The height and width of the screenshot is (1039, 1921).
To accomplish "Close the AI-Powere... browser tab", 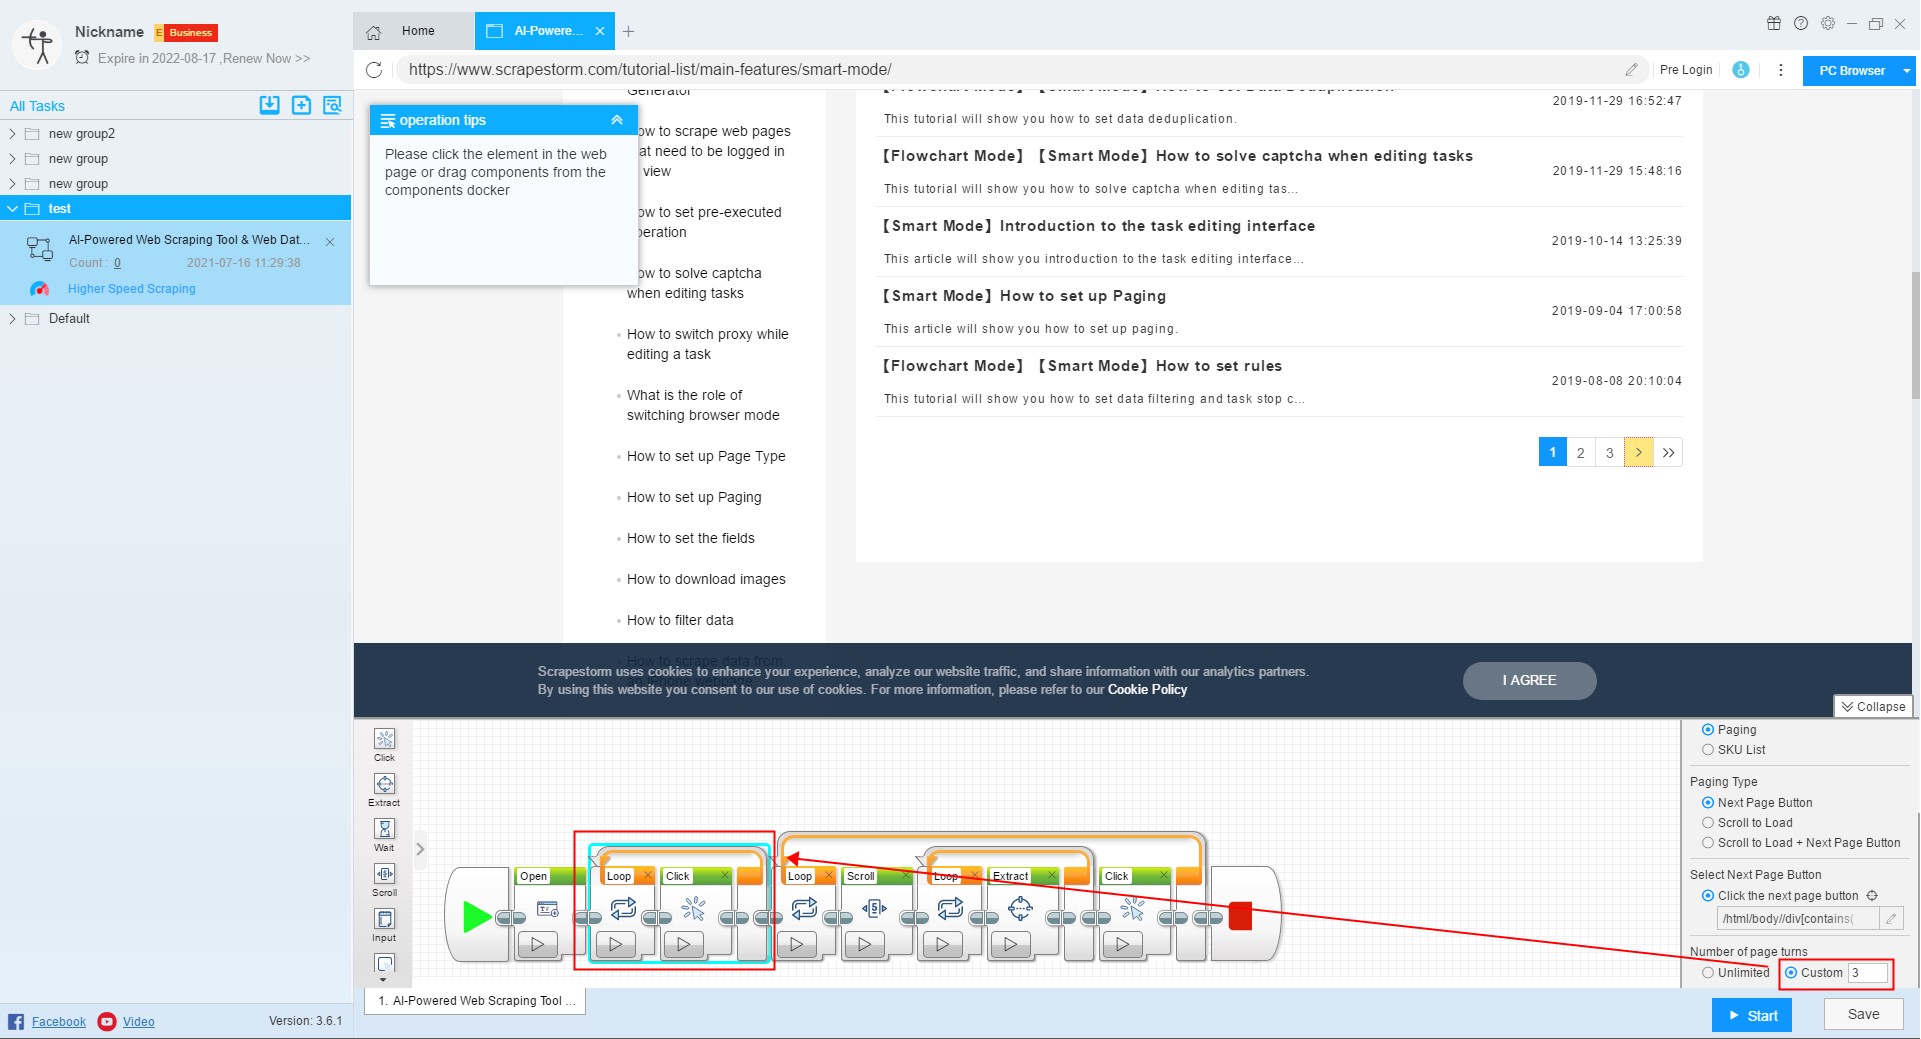I will [600, 31].
